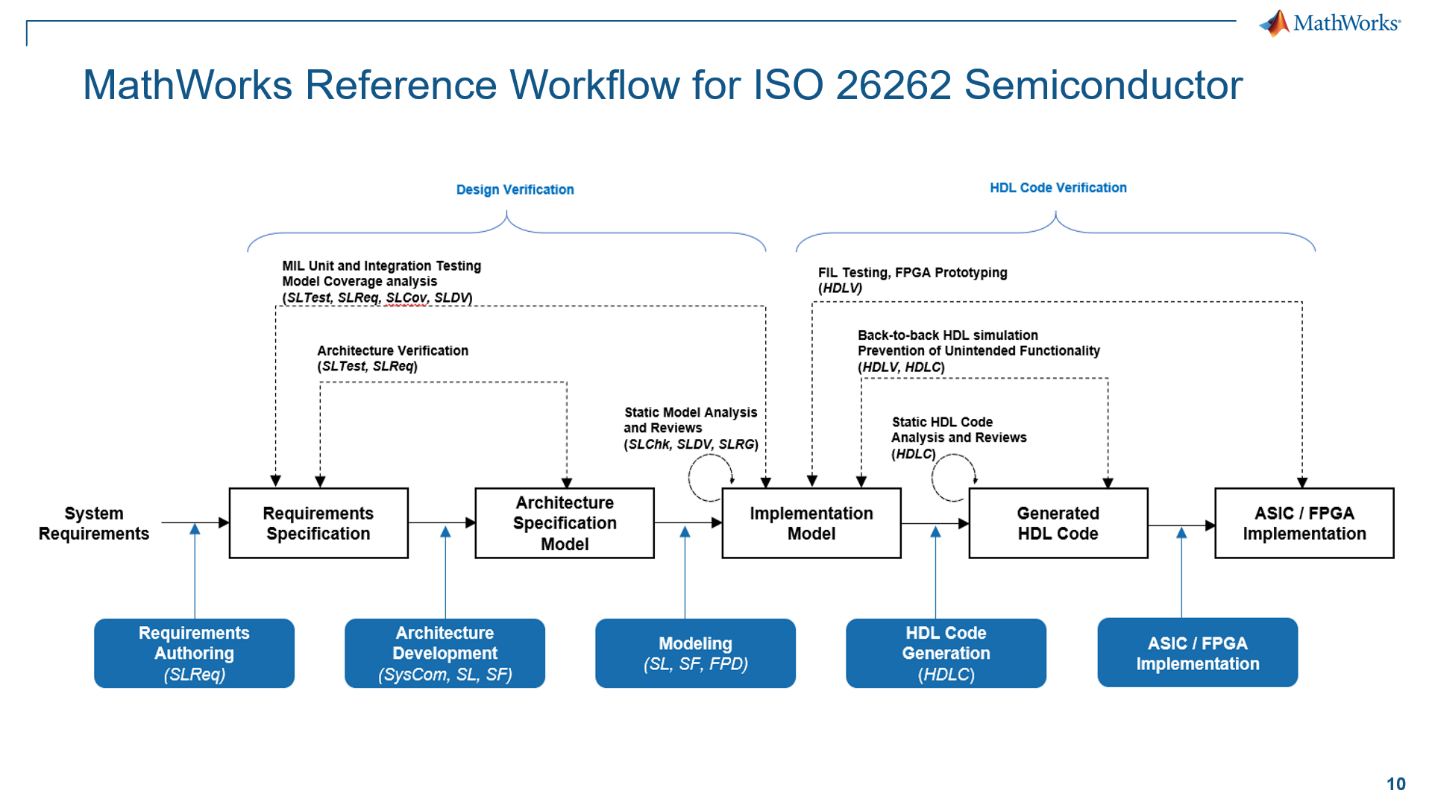Click the System Requirements label
Image resolution: width=1432 pixels, height=805 pixels.
point(94,523)
